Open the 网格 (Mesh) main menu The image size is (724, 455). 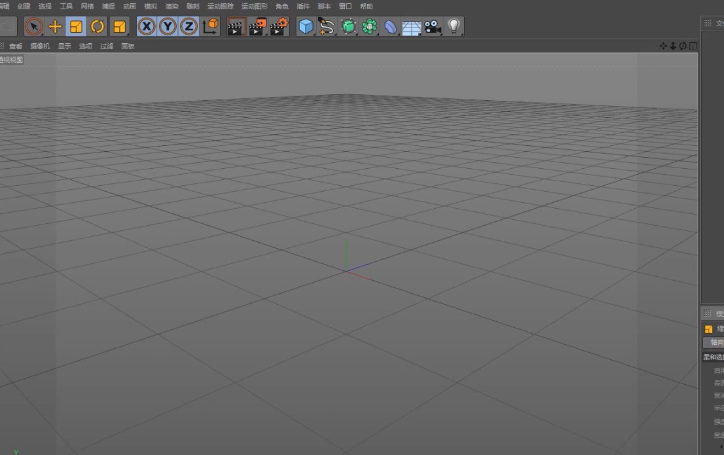87,6
